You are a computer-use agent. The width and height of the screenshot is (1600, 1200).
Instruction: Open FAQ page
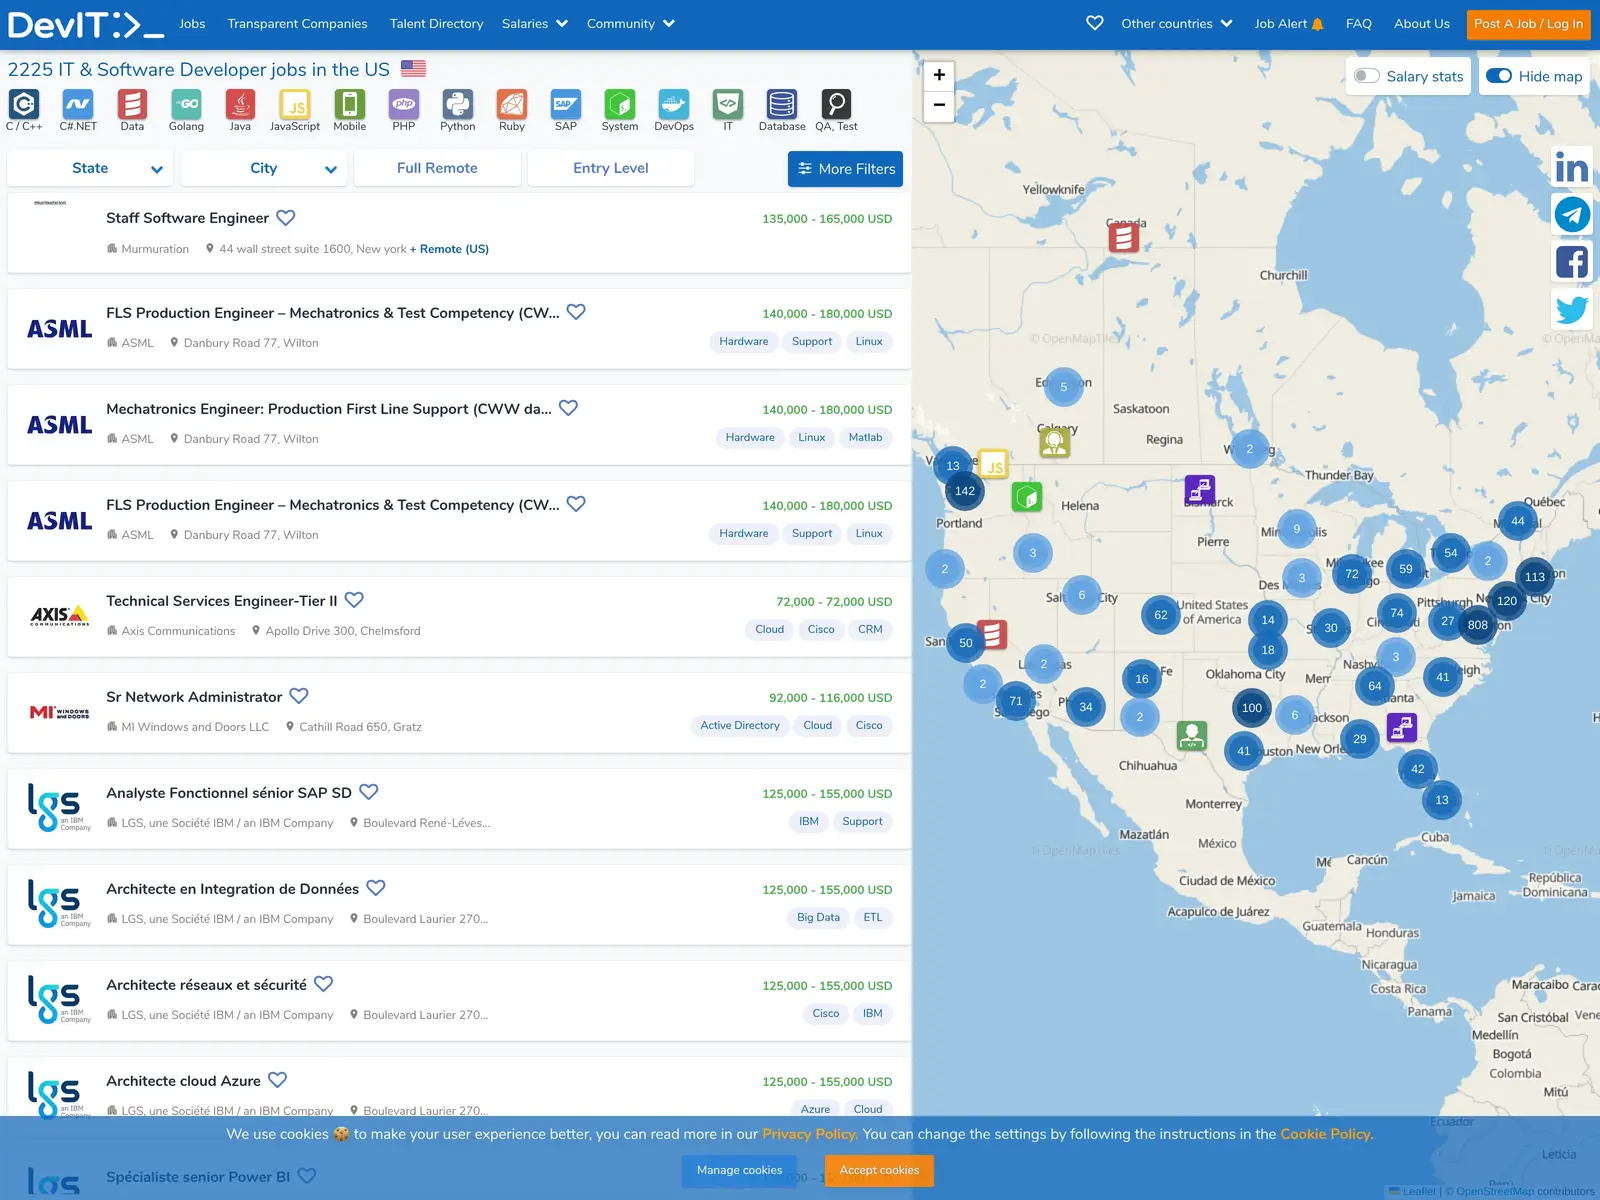[x=1359, y=24]
